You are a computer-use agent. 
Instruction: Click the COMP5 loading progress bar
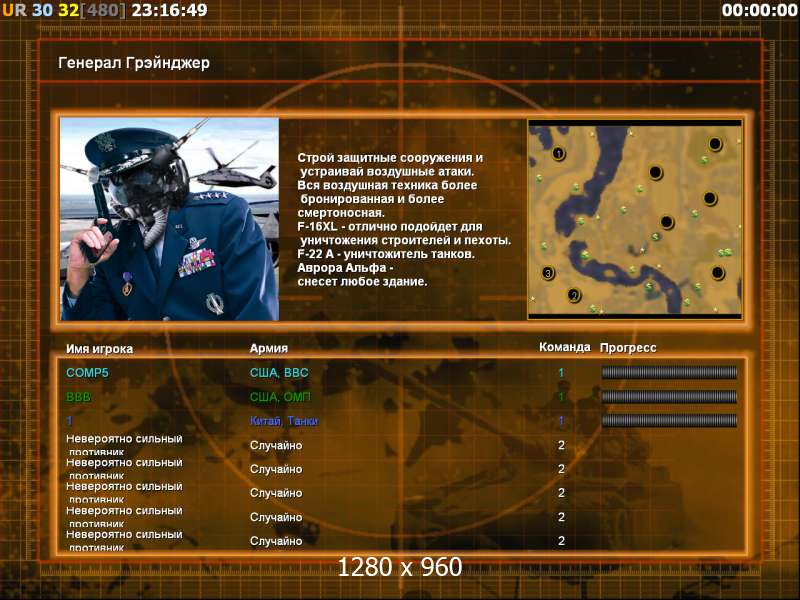point(669,372)
